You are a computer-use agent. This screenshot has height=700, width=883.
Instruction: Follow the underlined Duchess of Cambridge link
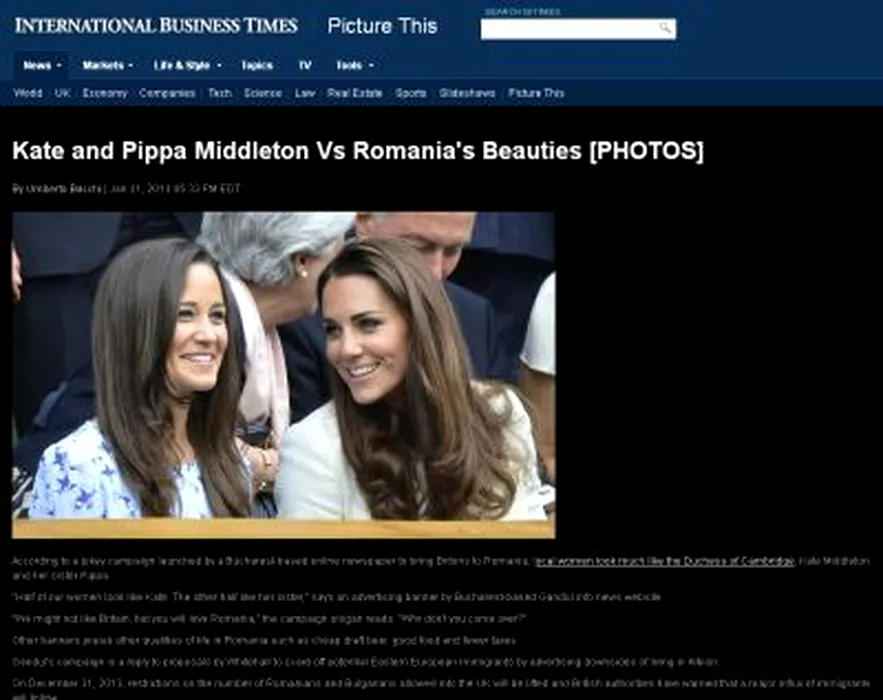tap(665, 561)
